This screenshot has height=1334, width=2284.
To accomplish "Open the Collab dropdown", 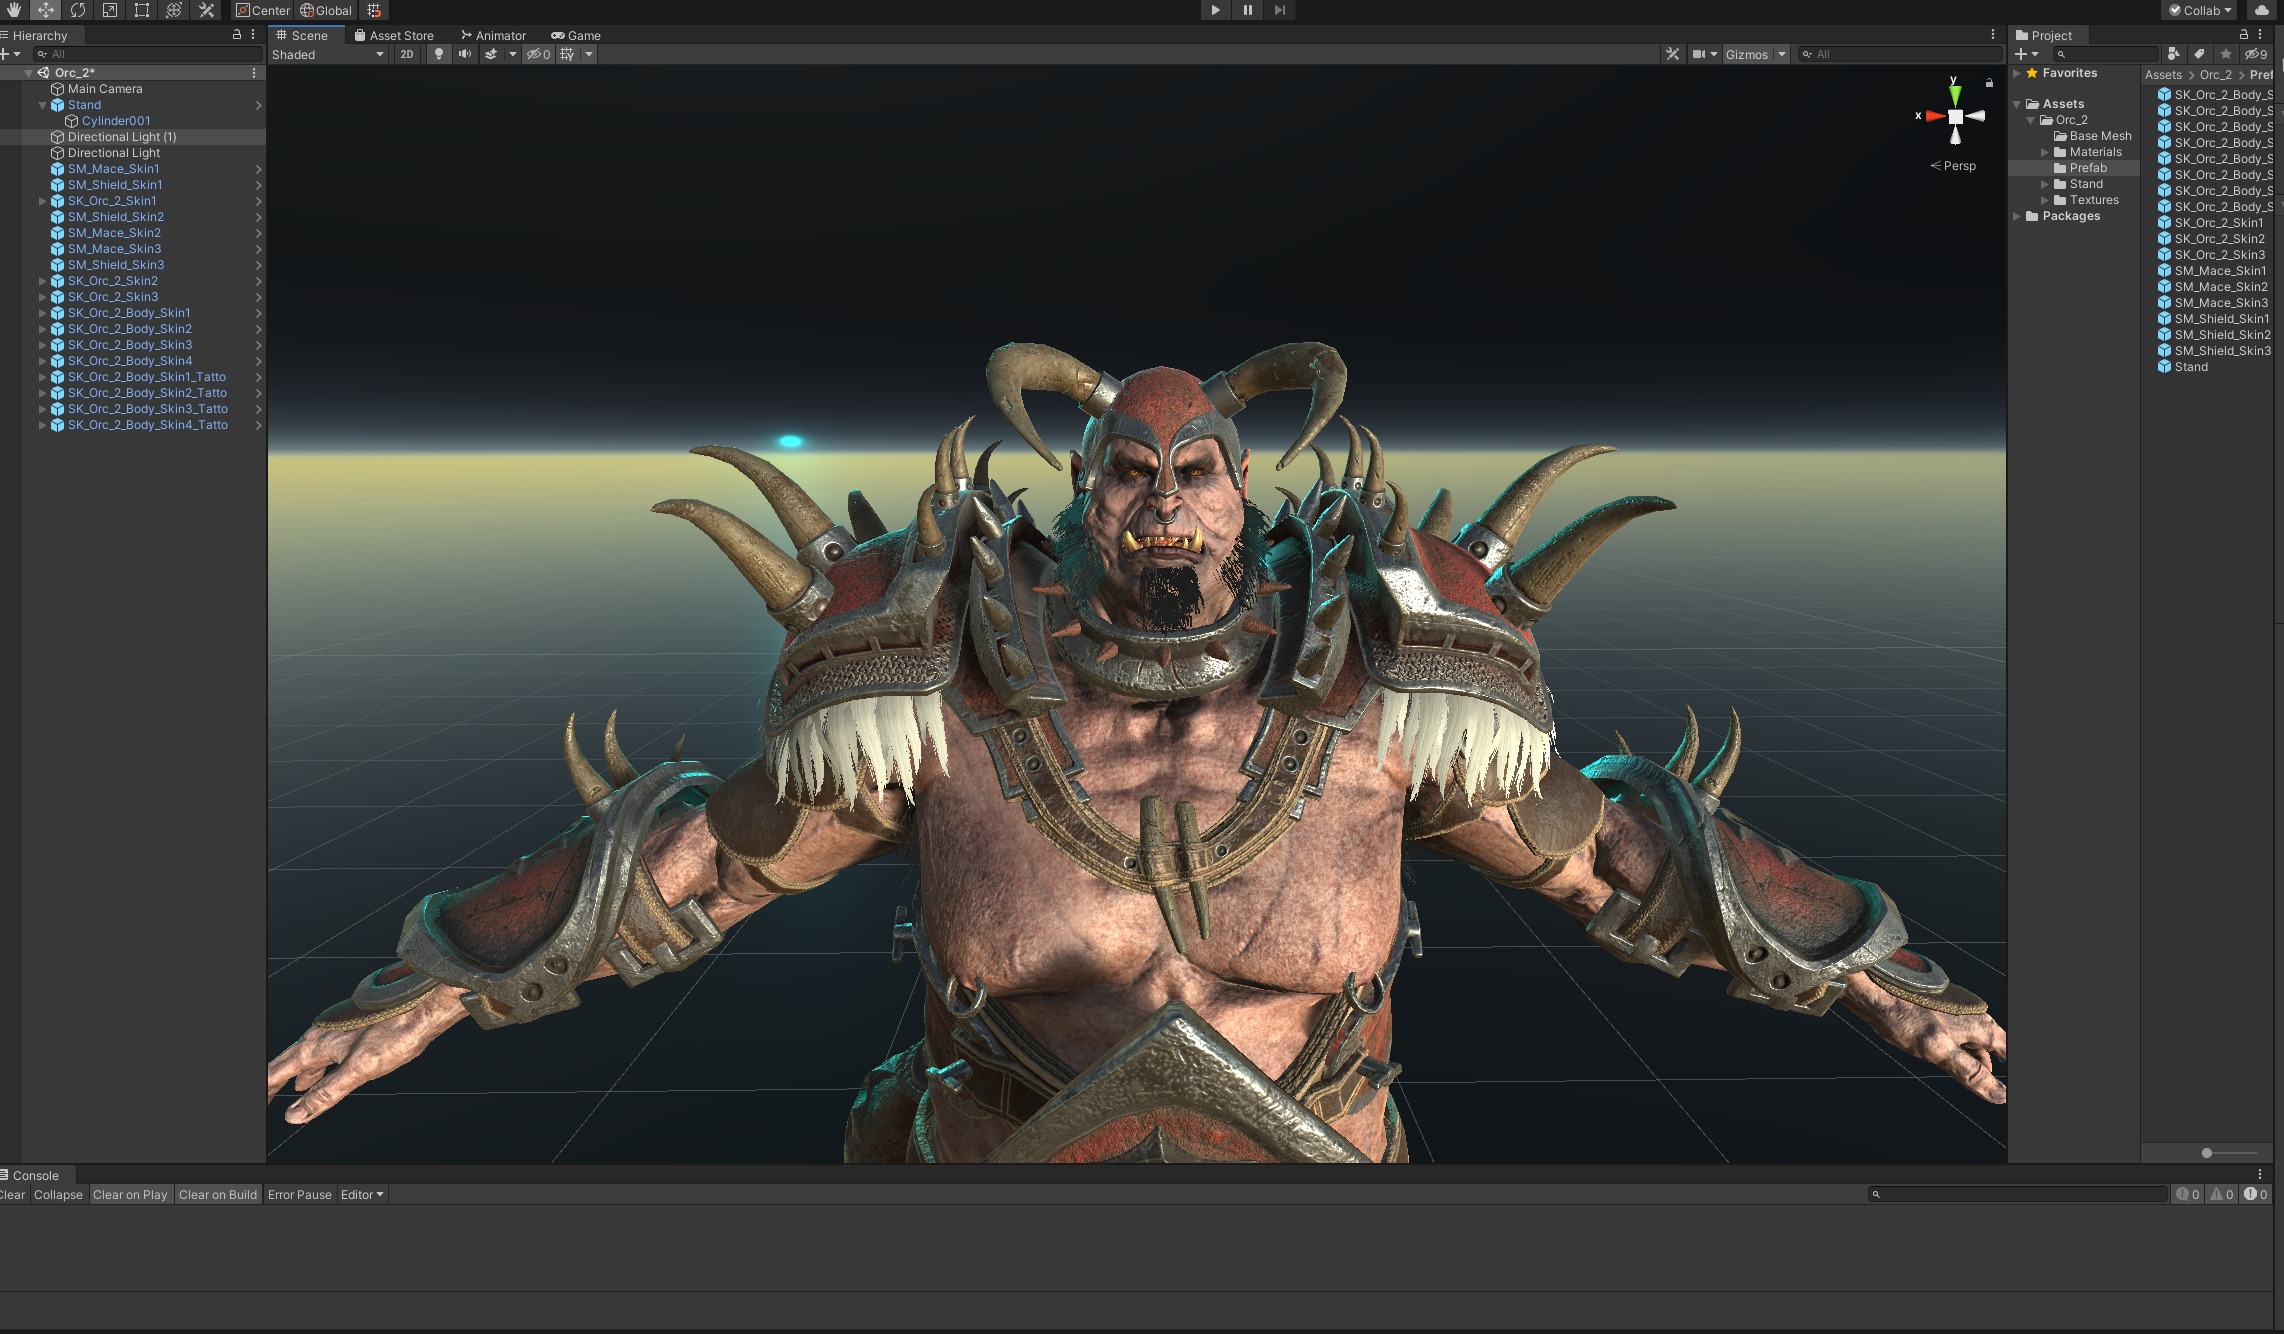I will click(x=2199, y=10).
